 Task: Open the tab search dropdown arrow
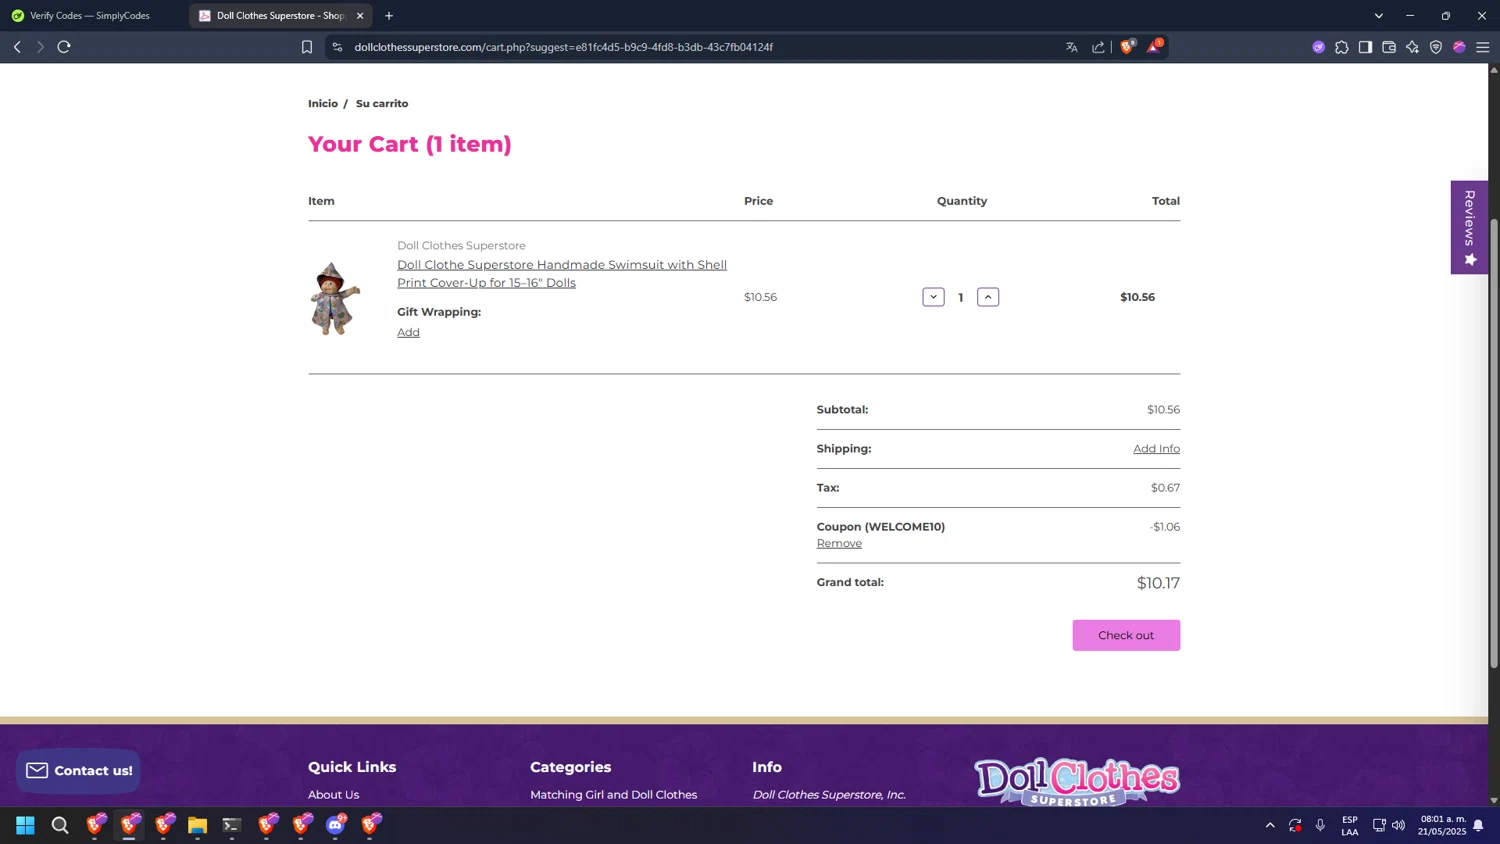point(1378,16)
